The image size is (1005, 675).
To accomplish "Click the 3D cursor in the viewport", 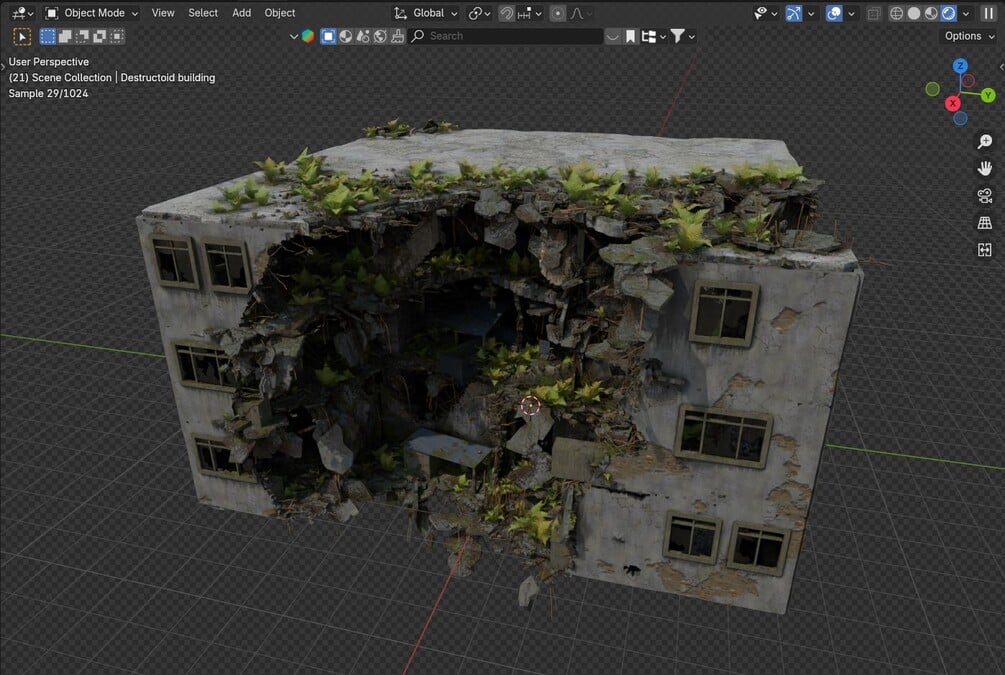I will pyautogui.click(x=530, y=405).
